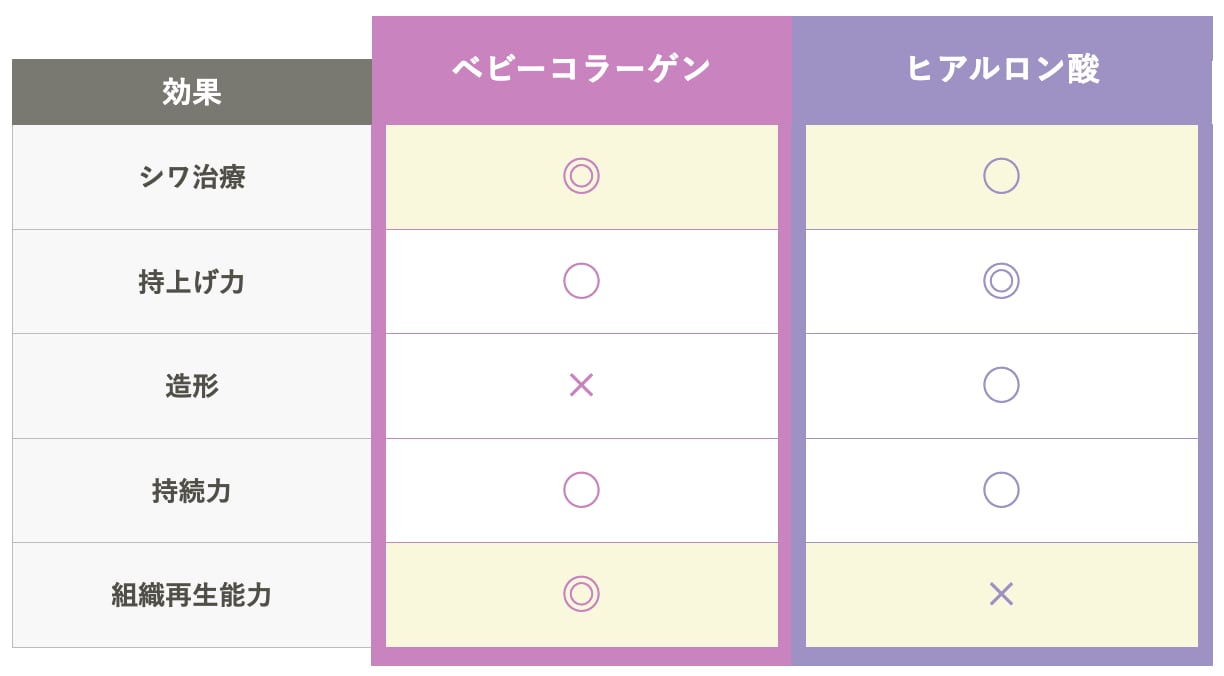
Task: Click double-circle icon for ヒアルロン酸 持上げ力
Action: tap(1001, 281)
